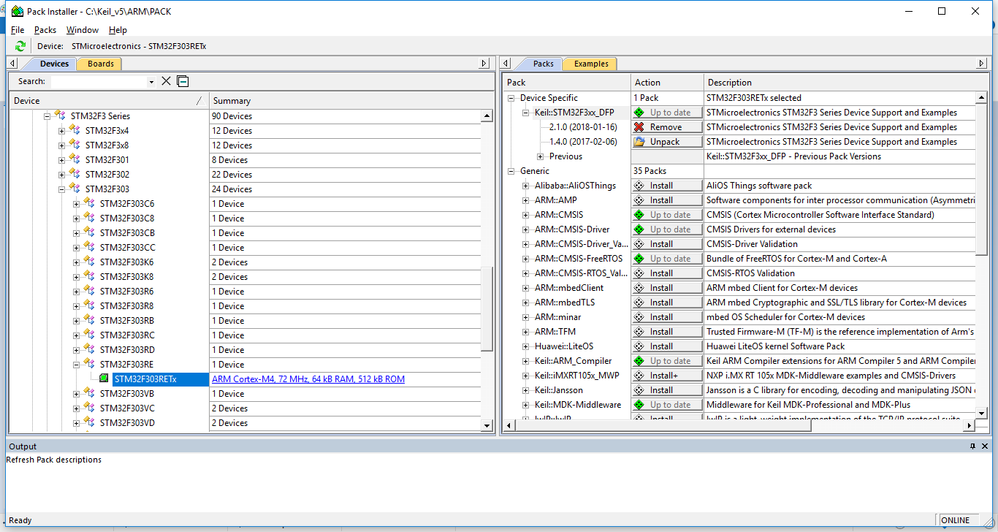998x532 pixels.
Task: Expand the STM32F303CB node
Action: click(76, 234)
